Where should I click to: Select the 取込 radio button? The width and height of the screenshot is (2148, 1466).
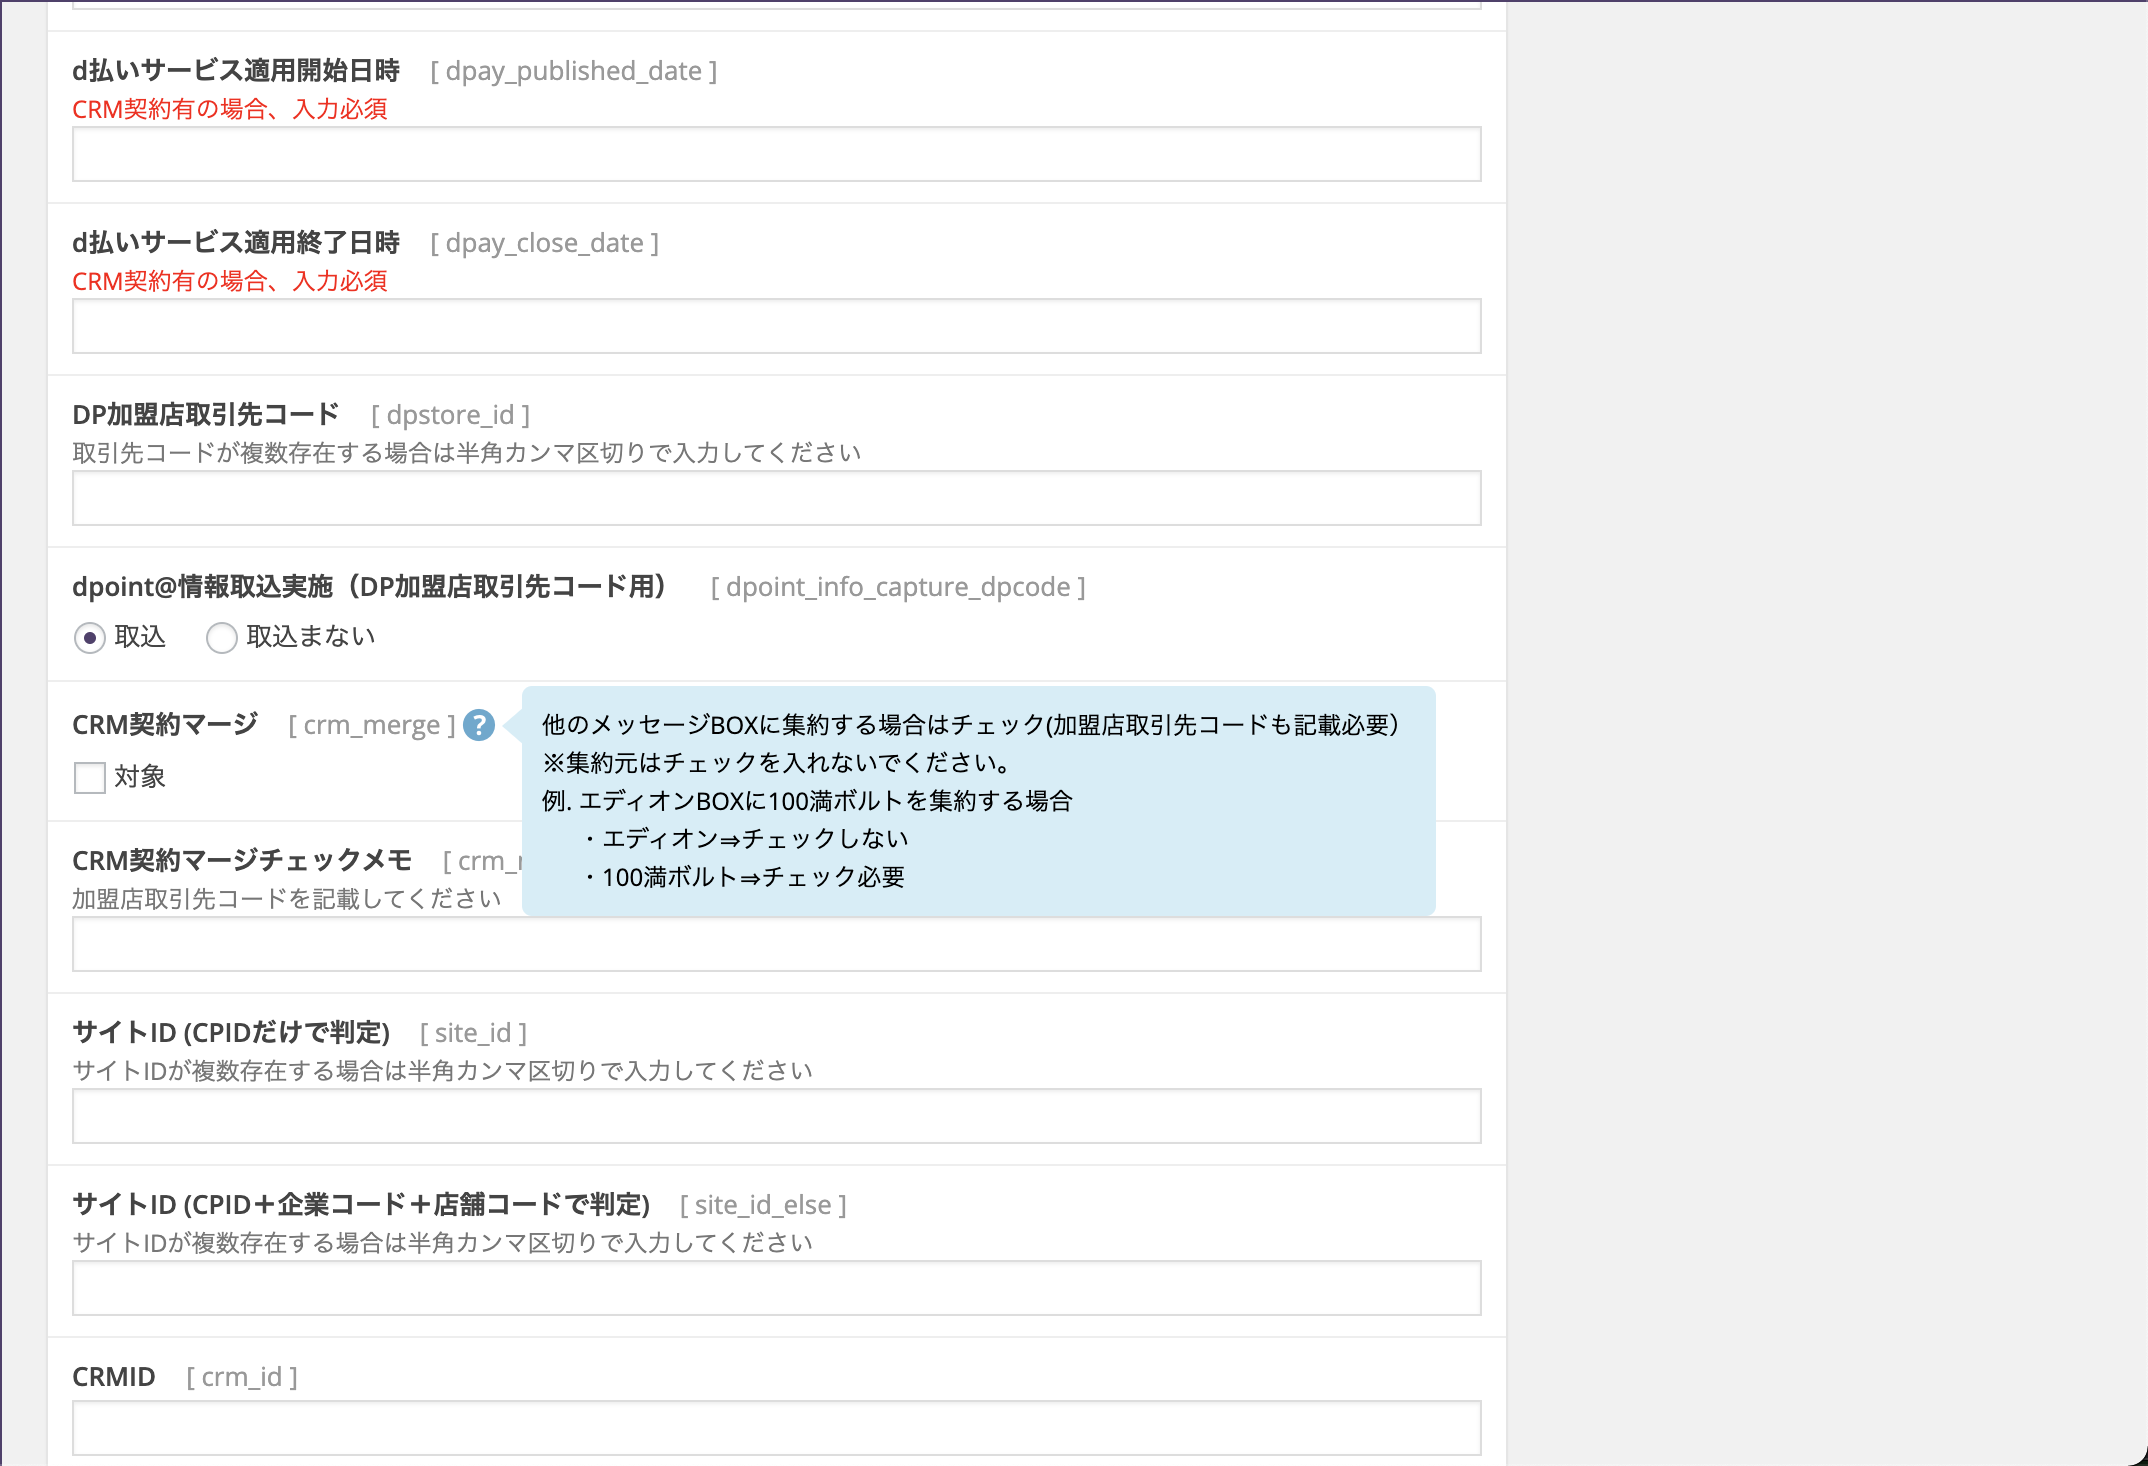point(90,638)
